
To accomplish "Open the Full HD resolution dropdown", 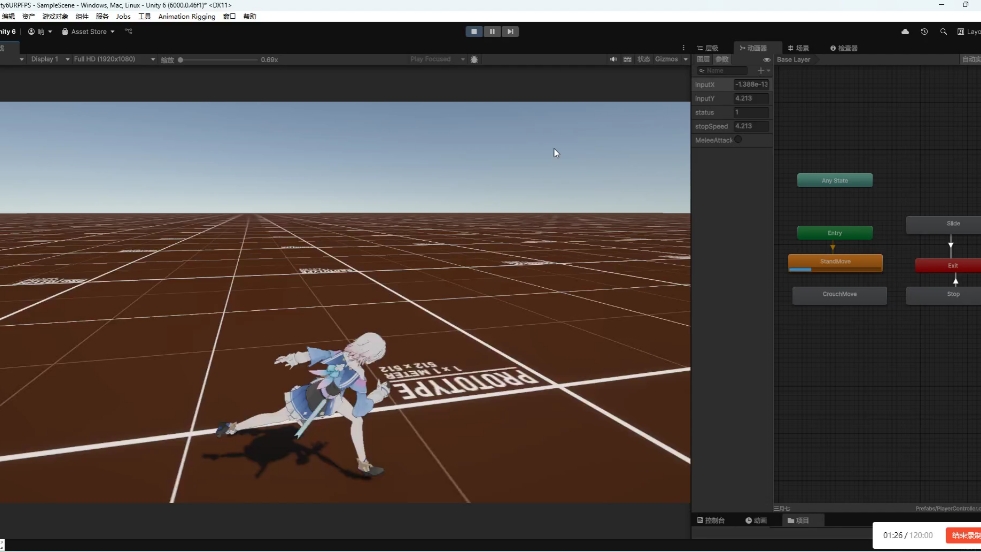I will (x=113, y=59).
